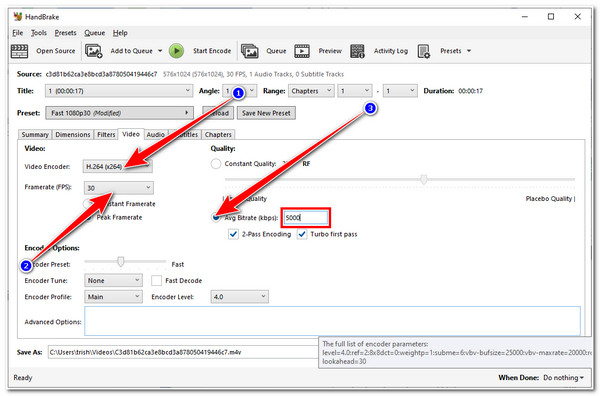Open the File menu
This screenshot has height=396, width=600.
pyautogui.click(x=18, y=33)
